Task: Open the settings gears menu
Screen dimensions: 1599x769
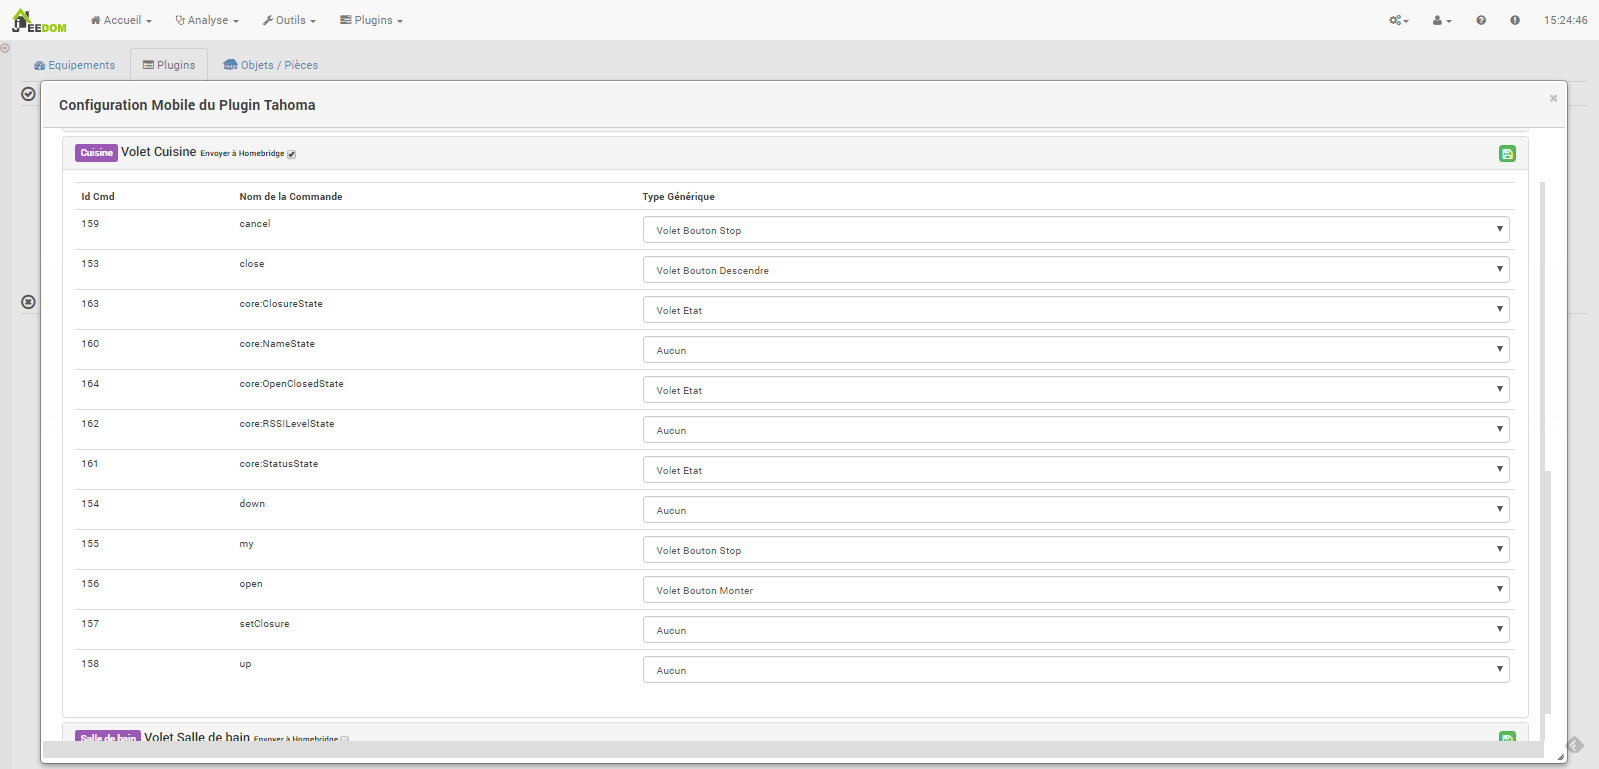Action: click(x=1399, y=20)
